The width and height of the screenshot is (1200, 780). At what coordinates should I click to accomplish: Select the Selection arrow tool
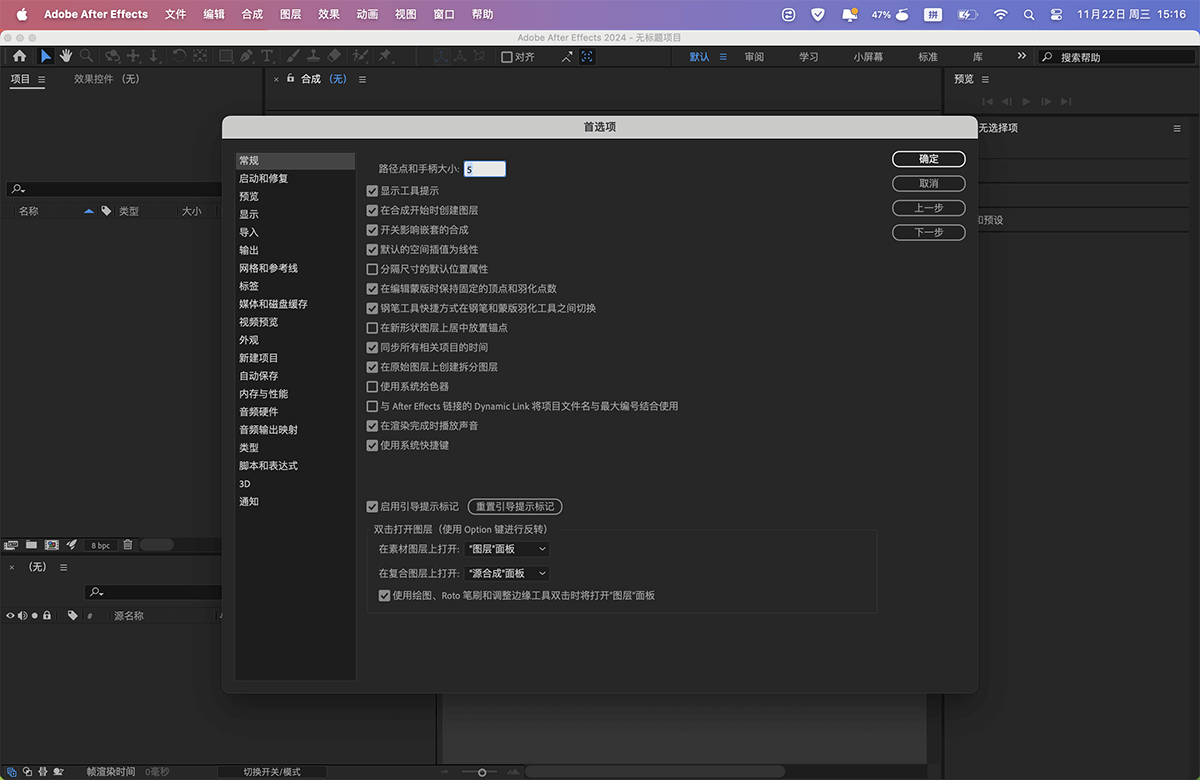[46, 57]
